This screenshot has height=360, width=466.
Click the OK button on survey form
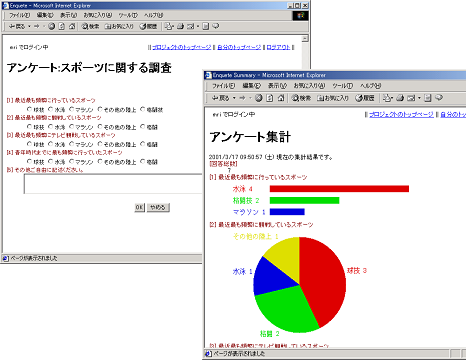tap(139, 207)
